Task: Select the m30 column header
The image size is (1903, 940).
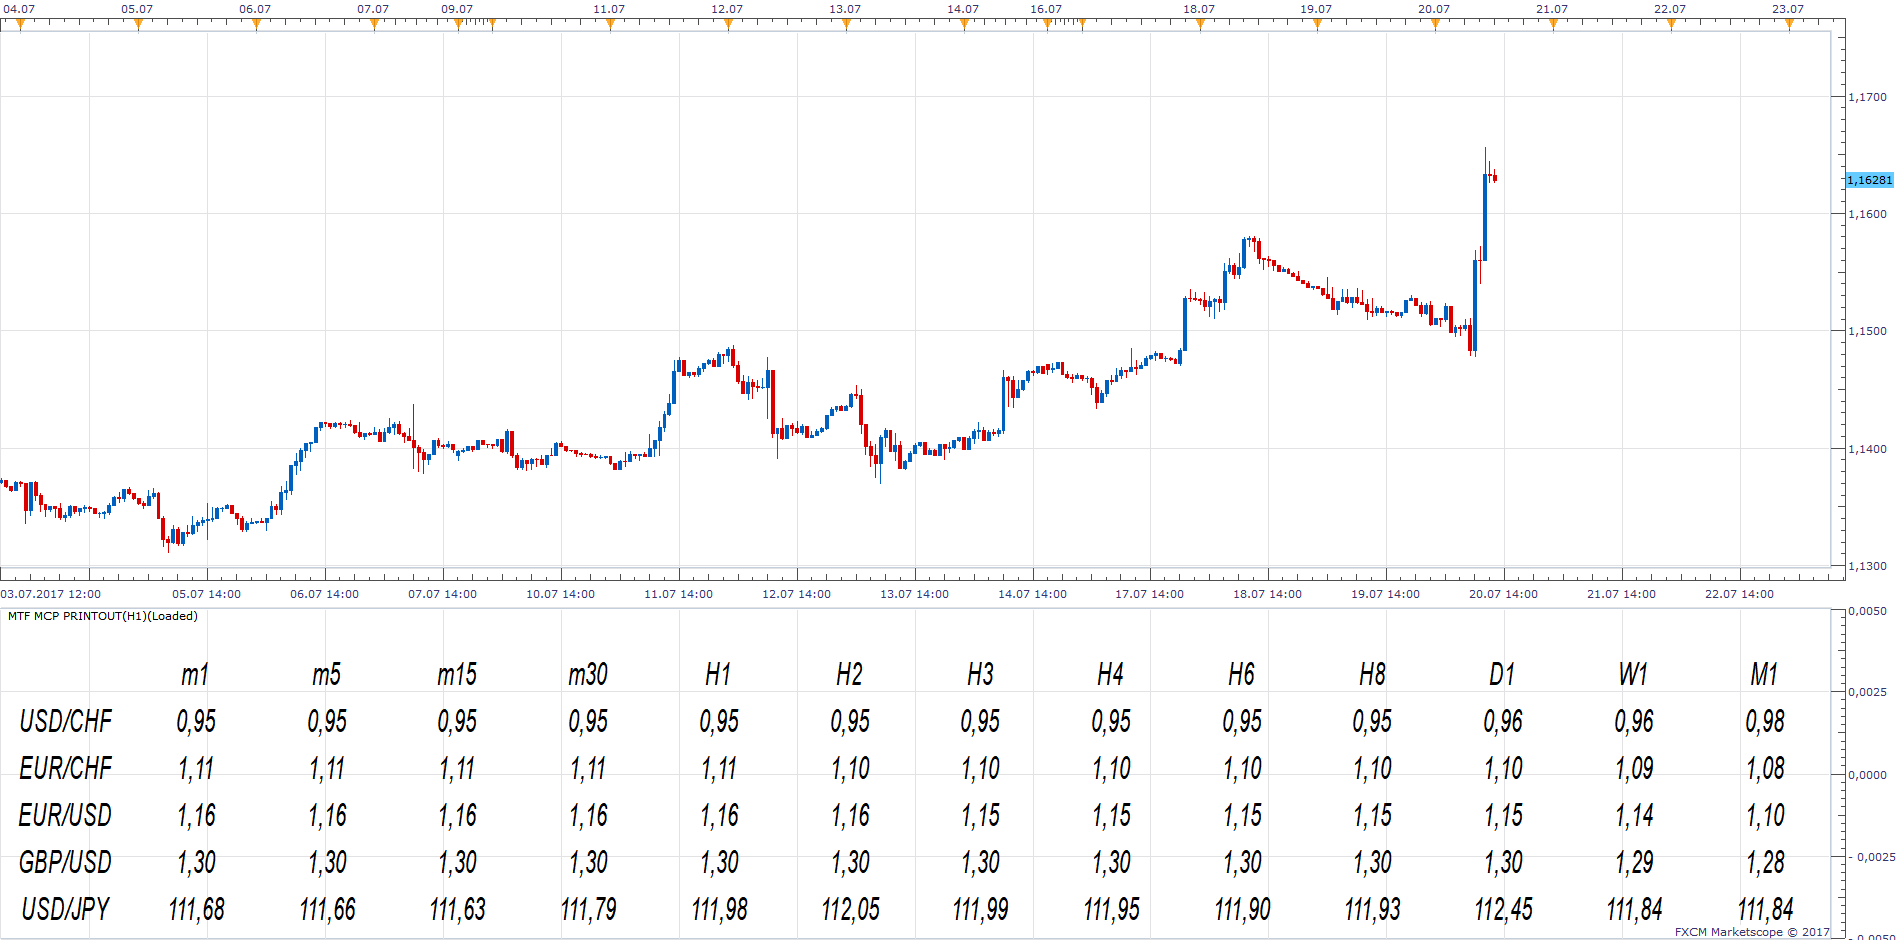Action: tap(588, 675)
